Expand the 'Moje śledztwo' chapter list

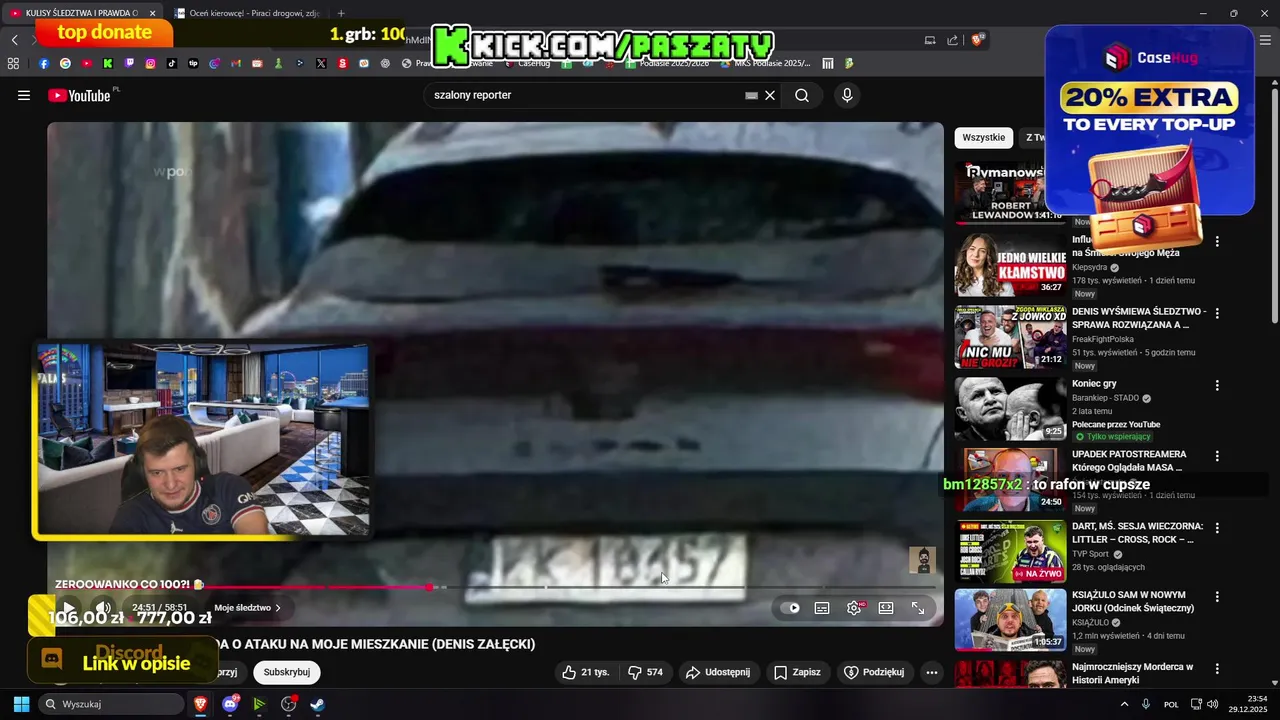(x=247, y=608)
